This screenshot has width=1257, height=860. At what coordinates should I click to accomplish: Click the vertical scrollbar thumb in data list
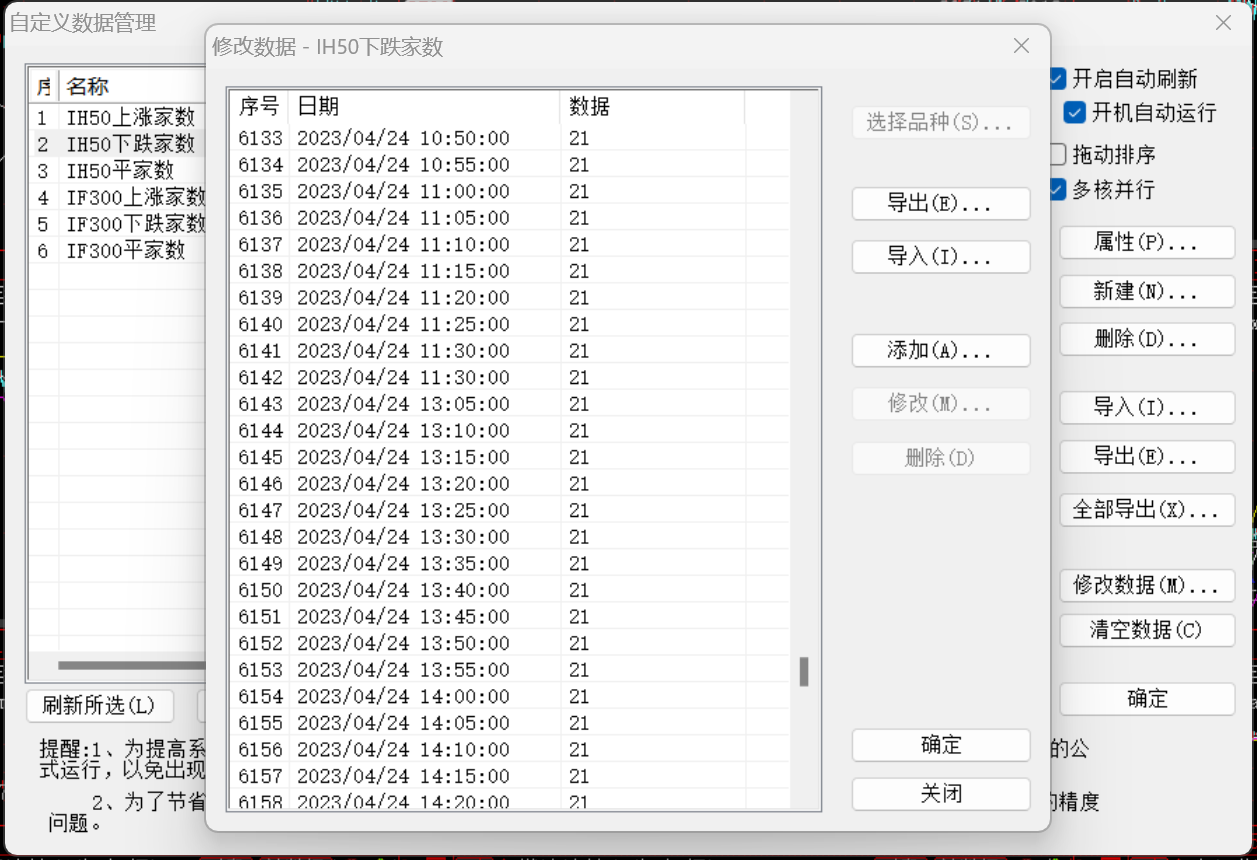click(804, 672)
